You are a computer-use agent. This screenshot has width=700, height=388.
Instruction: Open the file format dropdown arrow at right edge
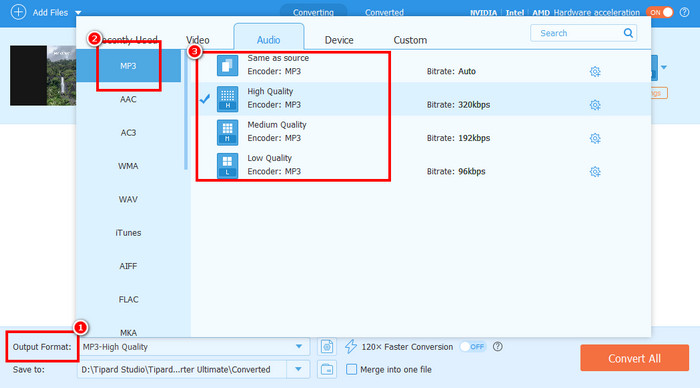click(x=664, y=67)
